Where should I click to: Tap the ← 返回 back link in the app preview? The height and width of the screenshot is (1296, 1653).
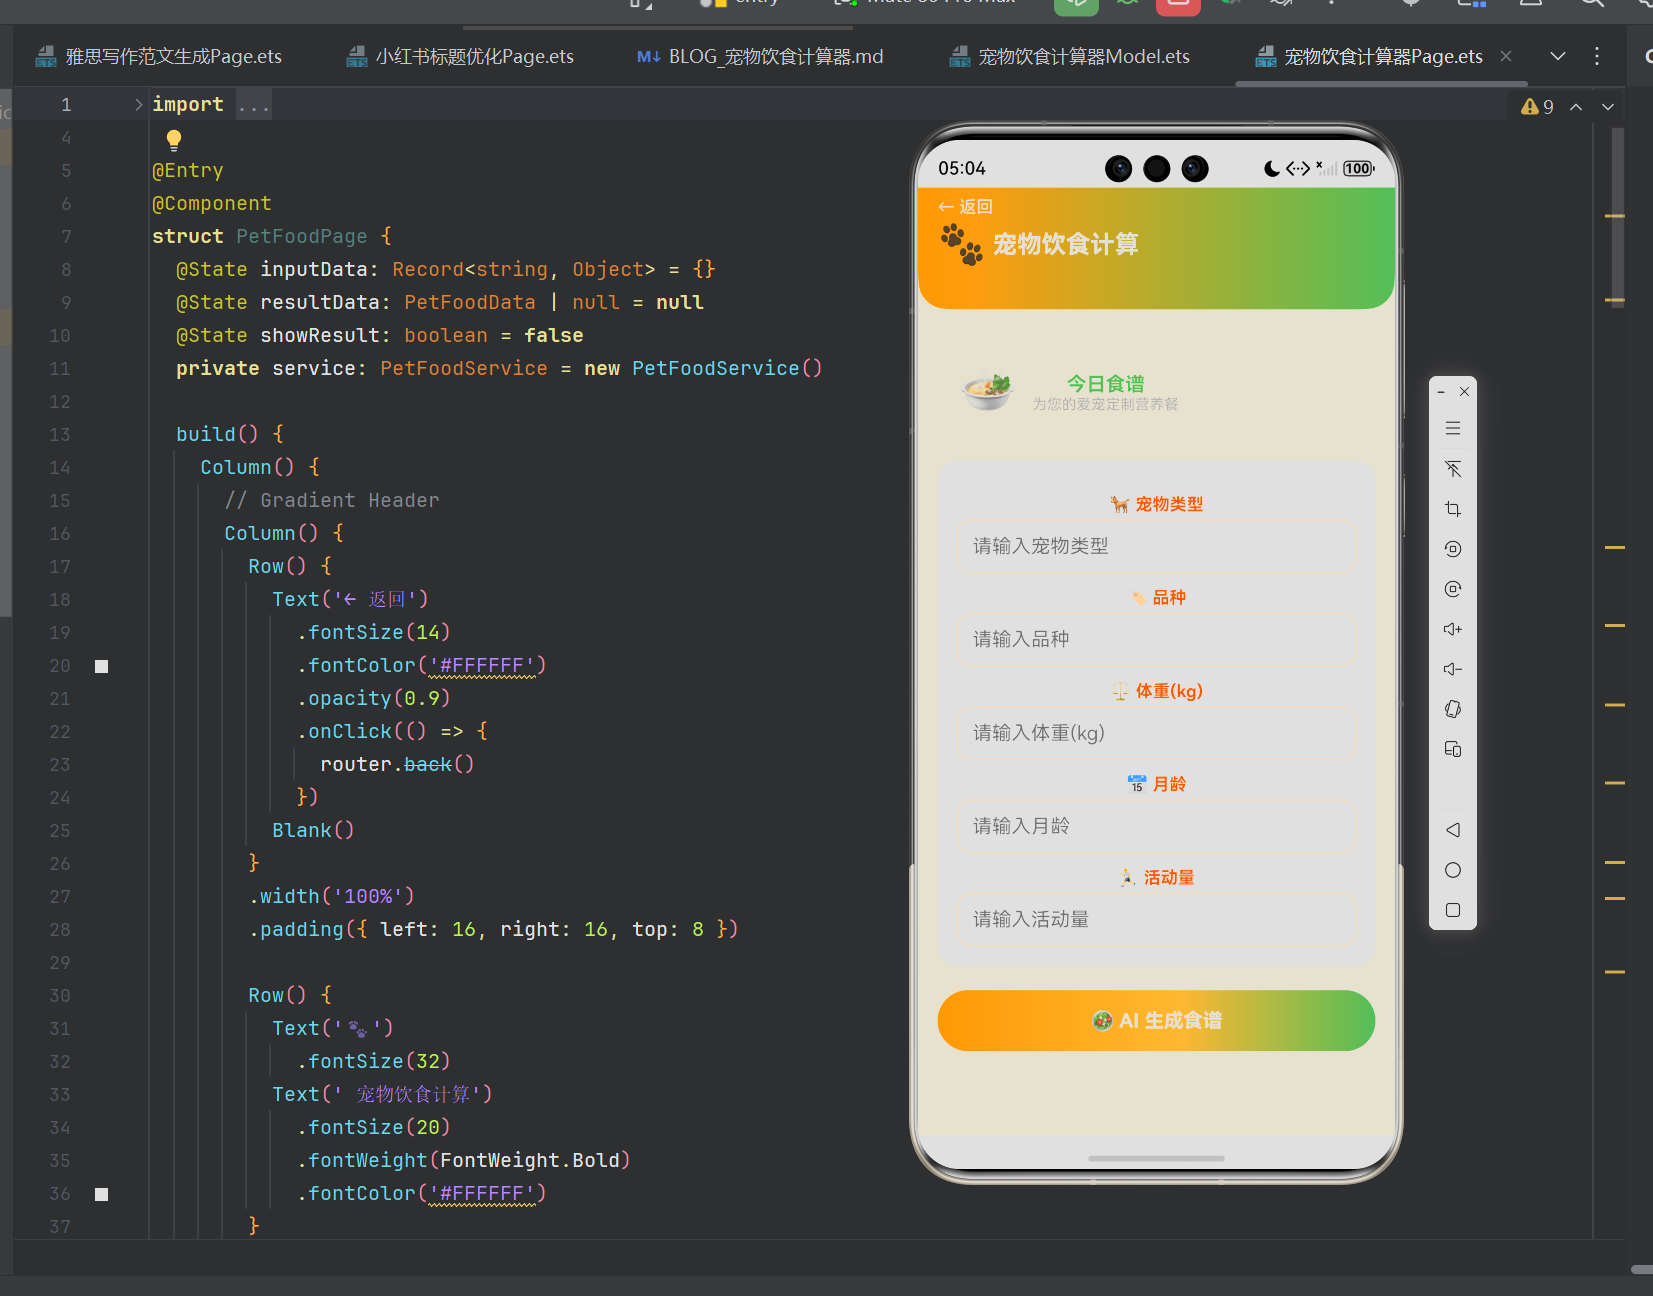click(x=965, y=207)
